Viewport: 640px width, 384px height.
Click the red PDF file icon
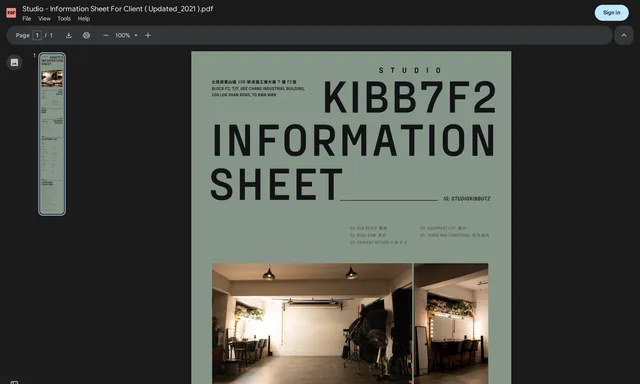pos(11,13)
